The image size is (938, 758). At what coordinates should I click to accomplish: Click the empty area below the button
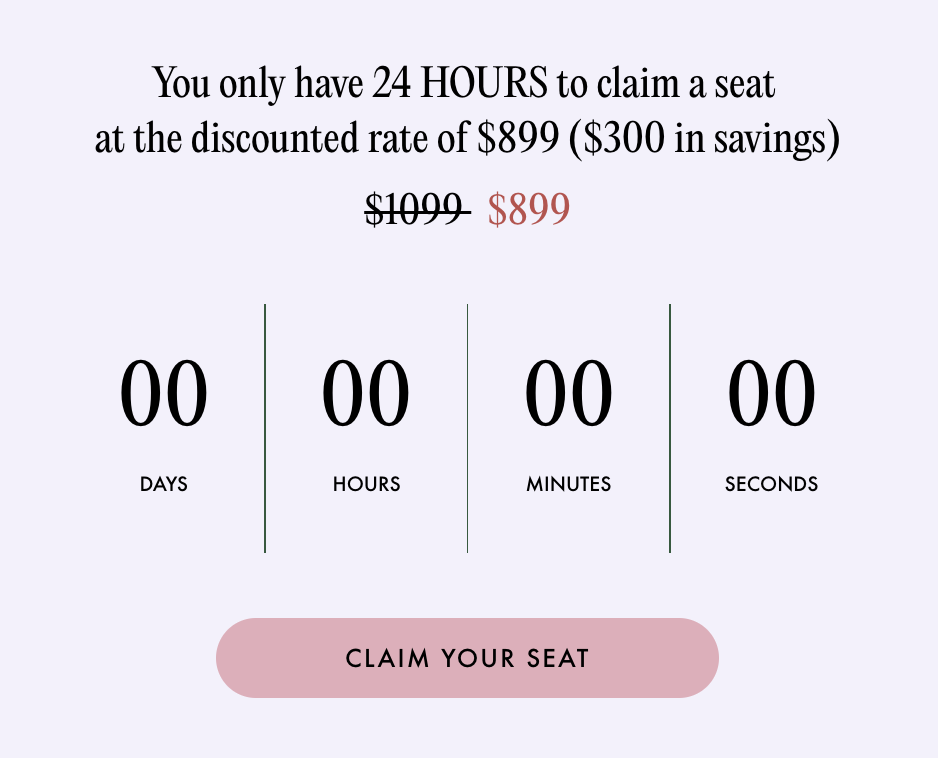pyautogui.click(x=467, y=730)
